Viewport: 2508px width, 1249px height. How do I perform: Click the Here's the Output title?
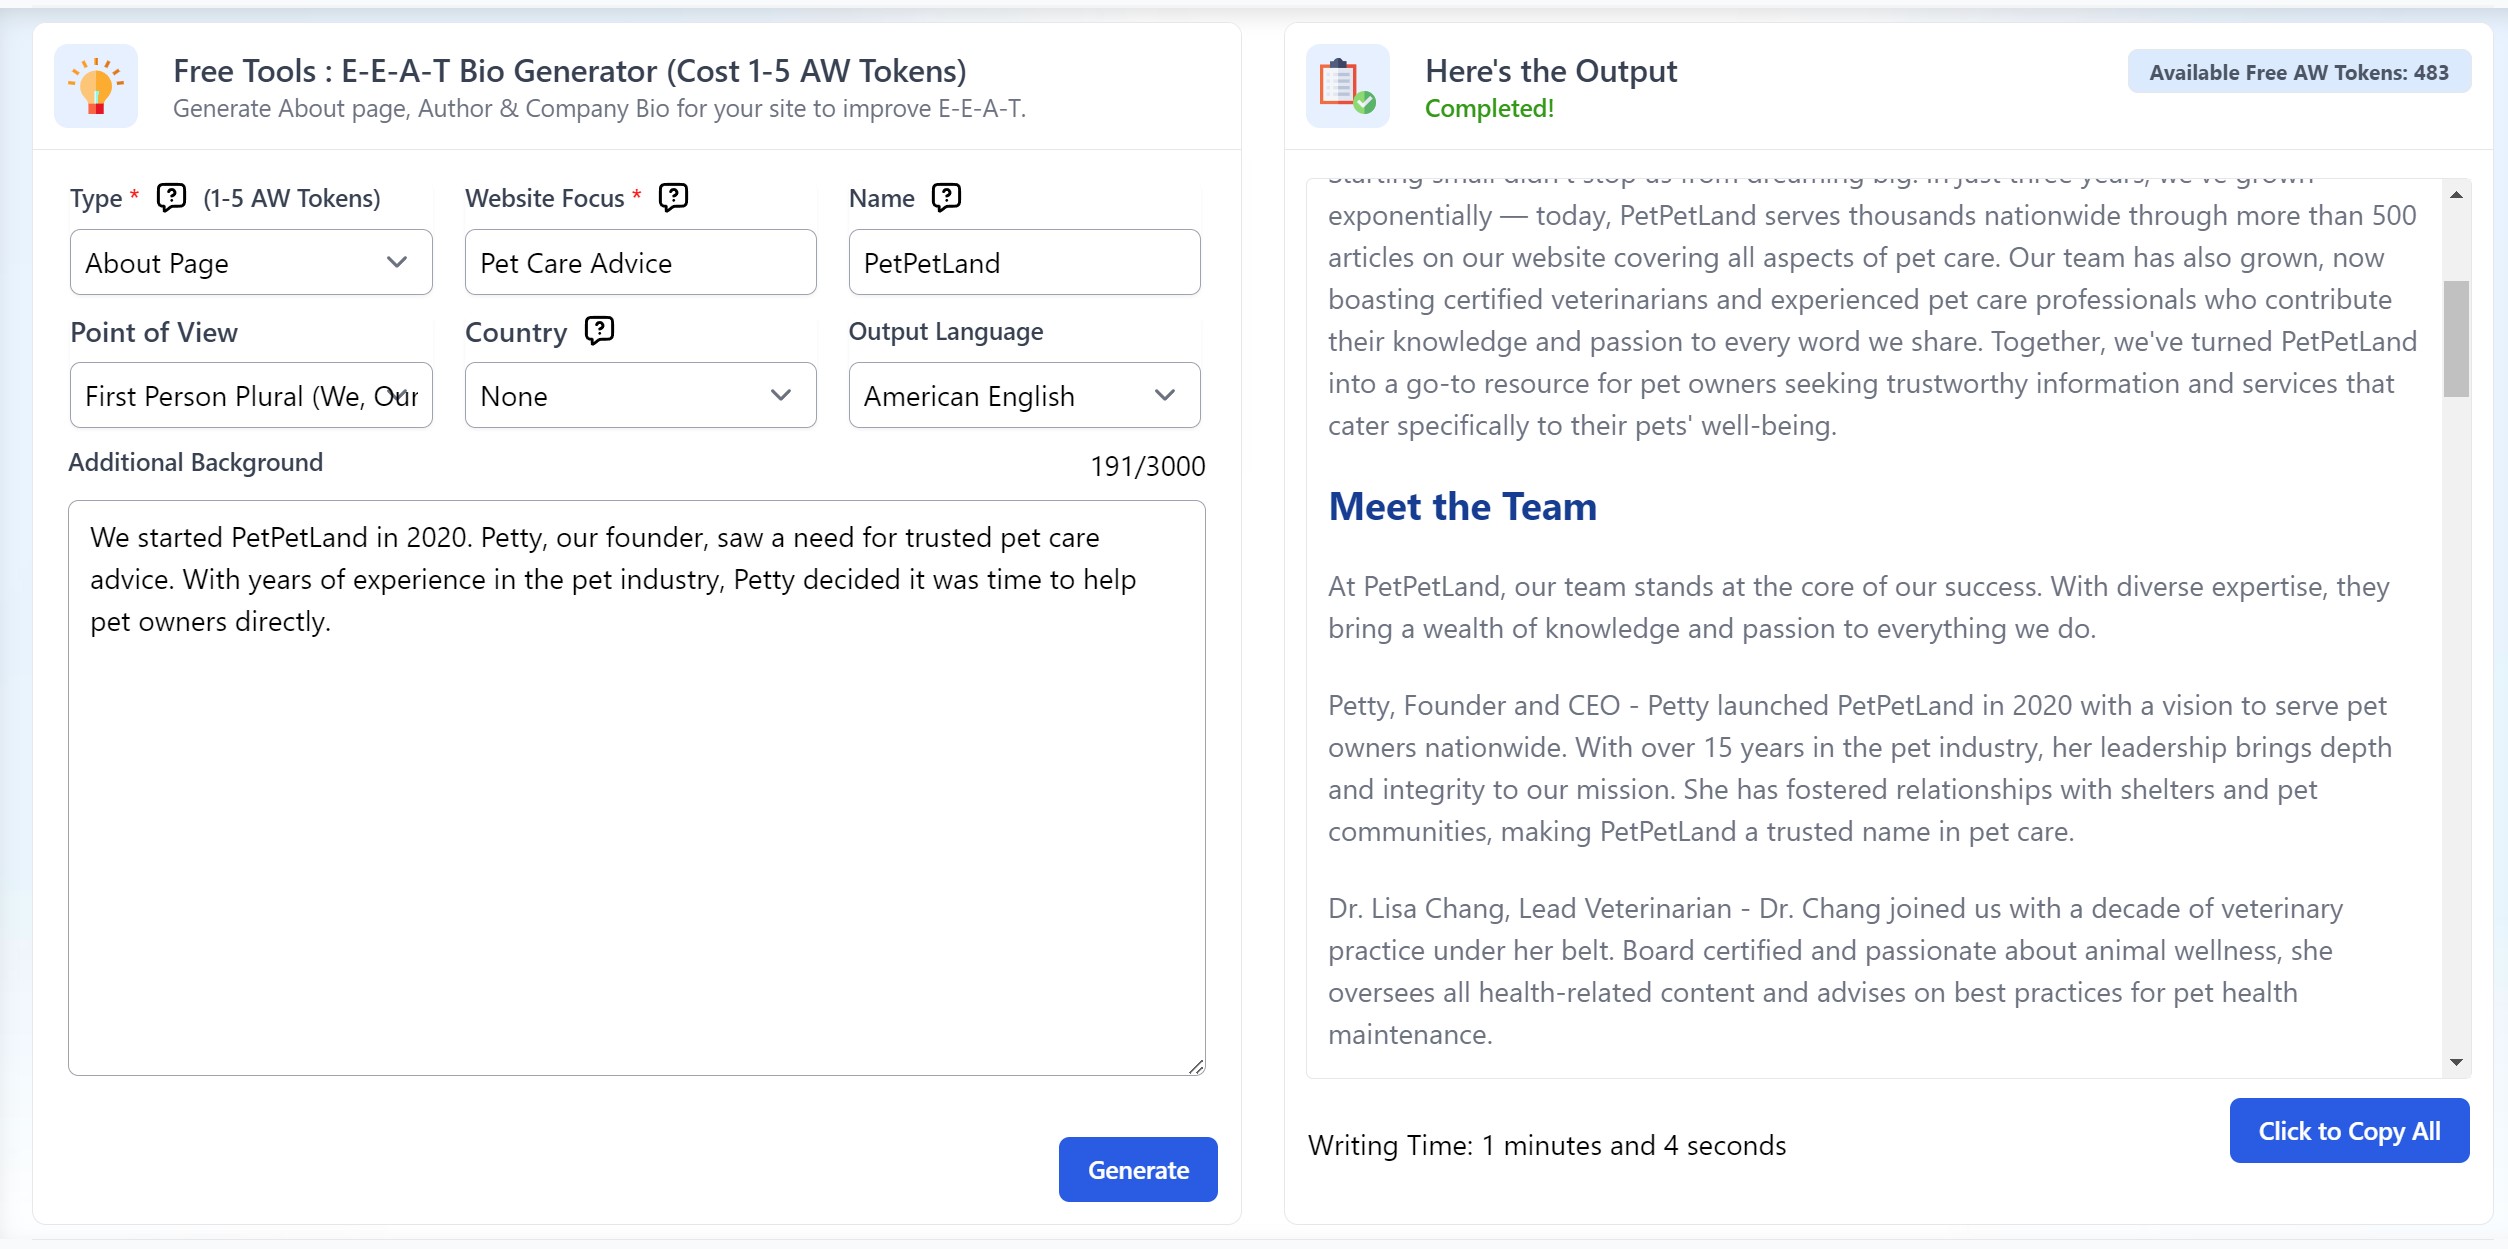tap(1551, 71)
